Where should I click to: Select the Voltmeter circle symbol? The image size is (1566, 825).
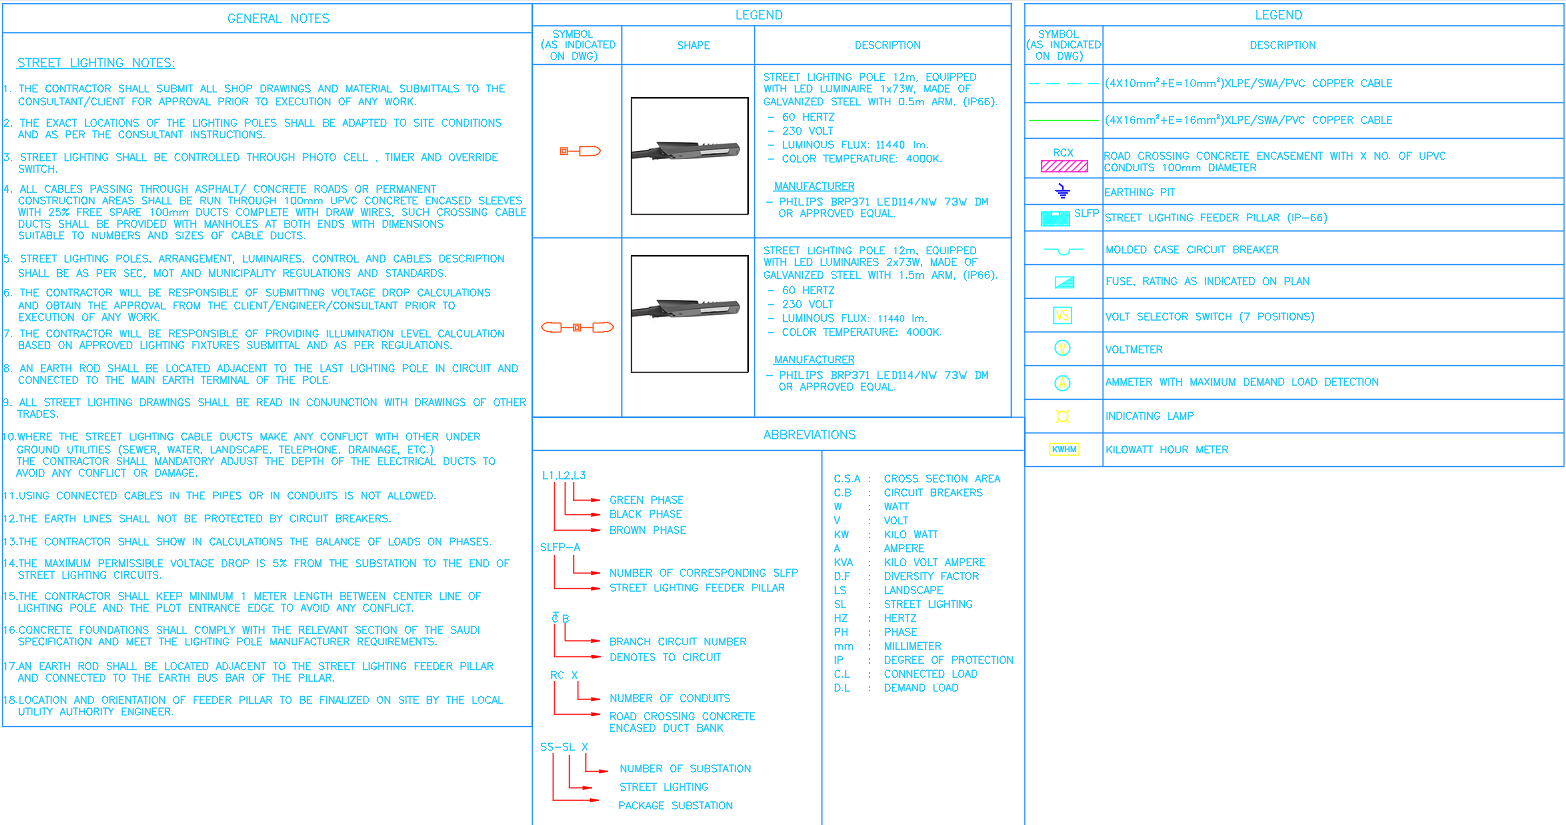click(1063, 348)
